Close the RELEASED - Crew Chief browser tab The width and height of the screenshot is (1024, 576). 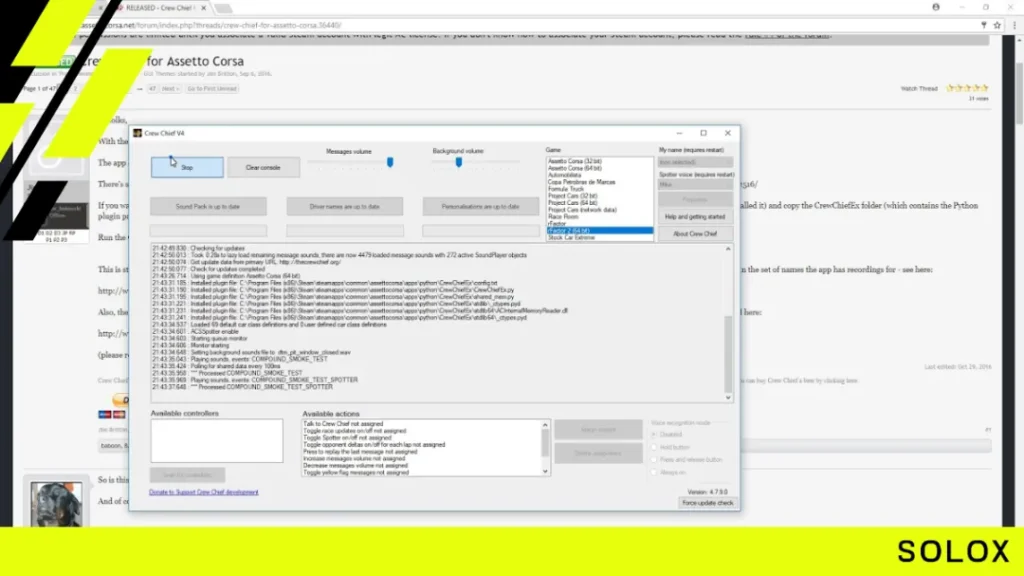pos(204,8)
